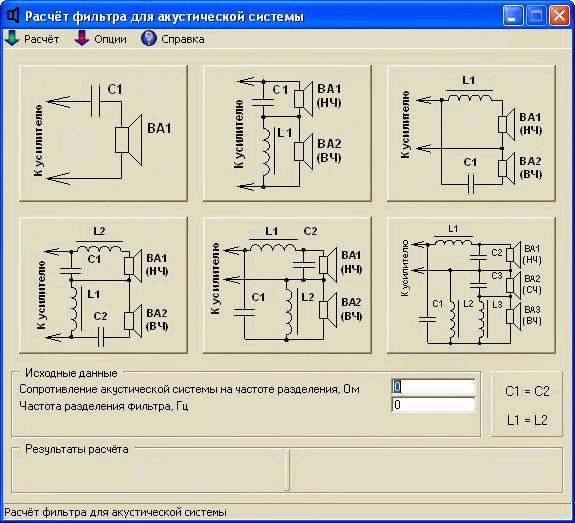Select the three-way circuit with BA3 speaker
Image resolution: width=575 pixels, height=523 pixels.
pyautogui.click(x=471, y=285)
